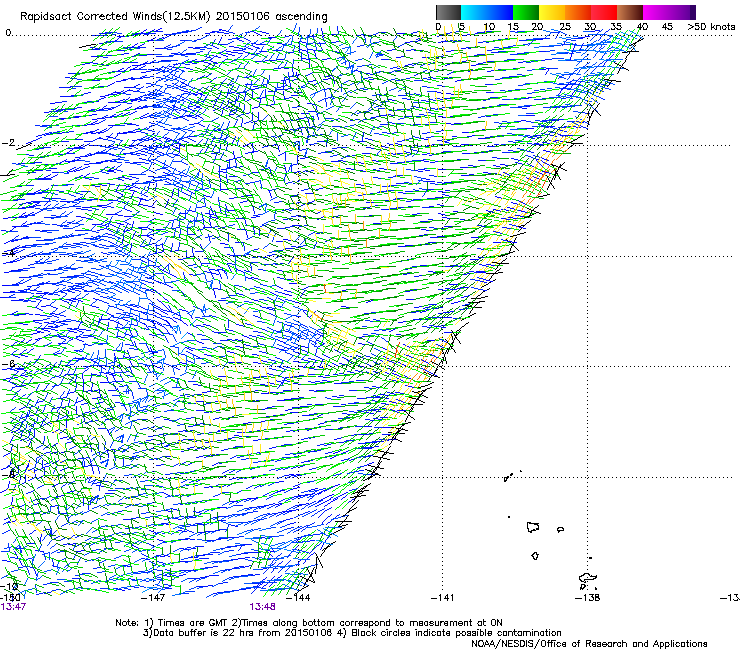
Task: Click the '-144' longitude axis label
Action: point(299,598)
